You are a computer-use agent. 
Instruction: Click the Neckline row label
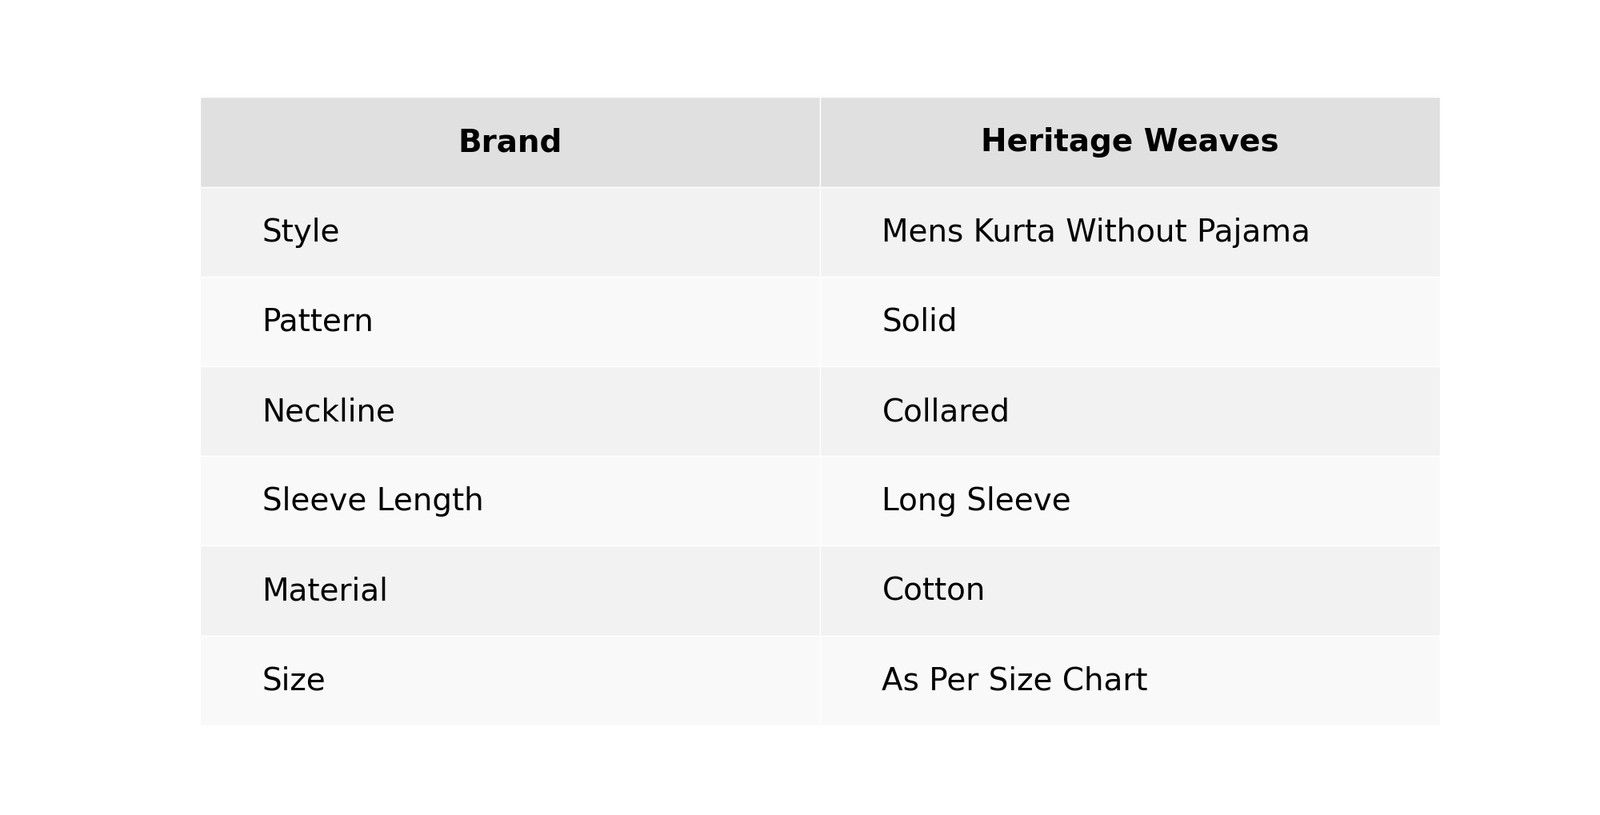coord(328,411)
